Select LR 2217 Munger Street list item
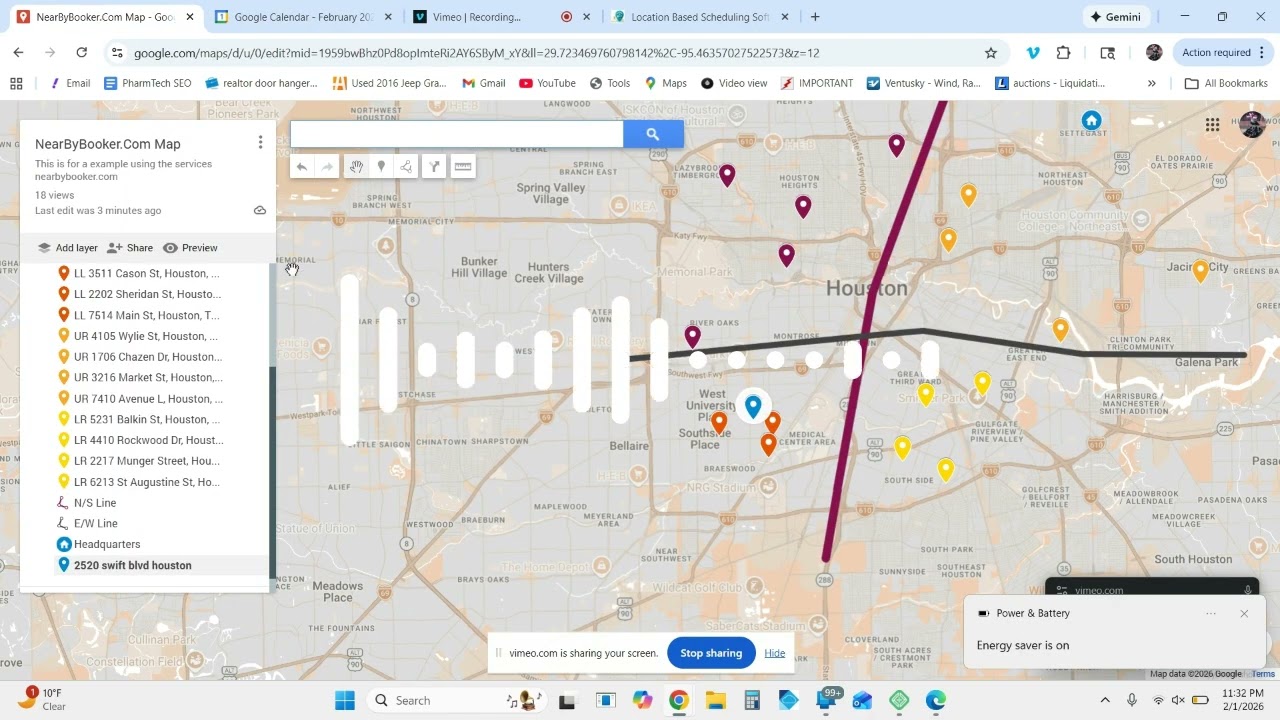This screenshot has width=1280, height=720. pyautogui.click(x=147, y=461)
